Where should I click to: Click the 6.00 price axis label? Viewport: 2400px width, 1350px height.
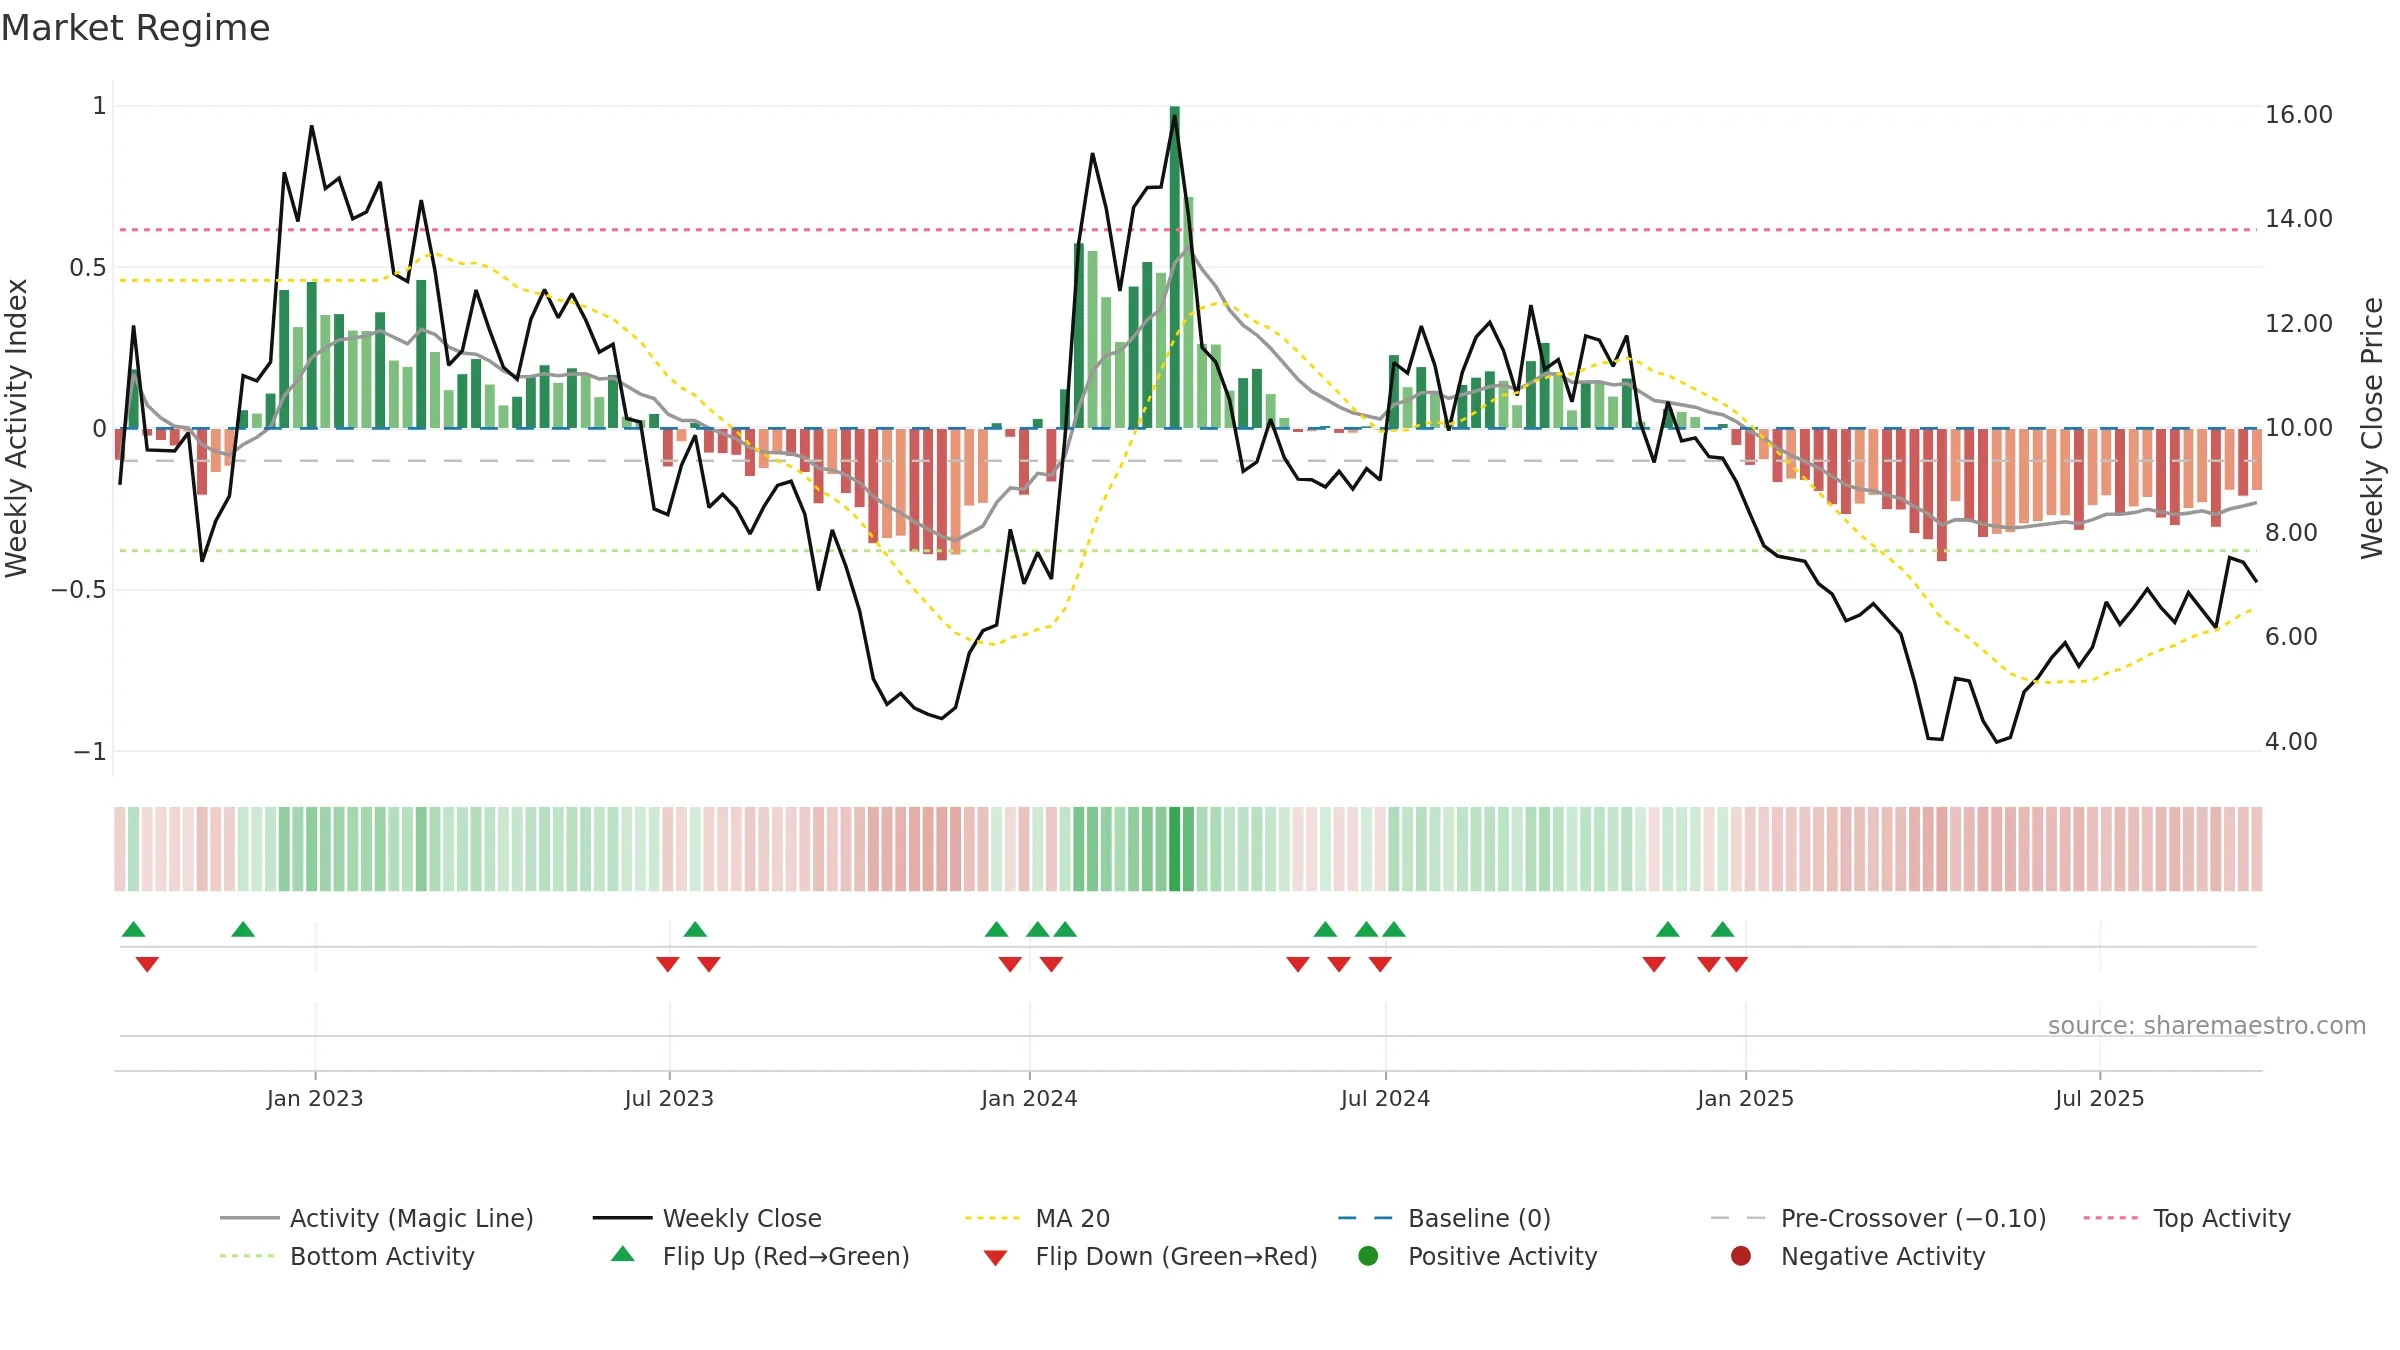tap(2291, 637)
